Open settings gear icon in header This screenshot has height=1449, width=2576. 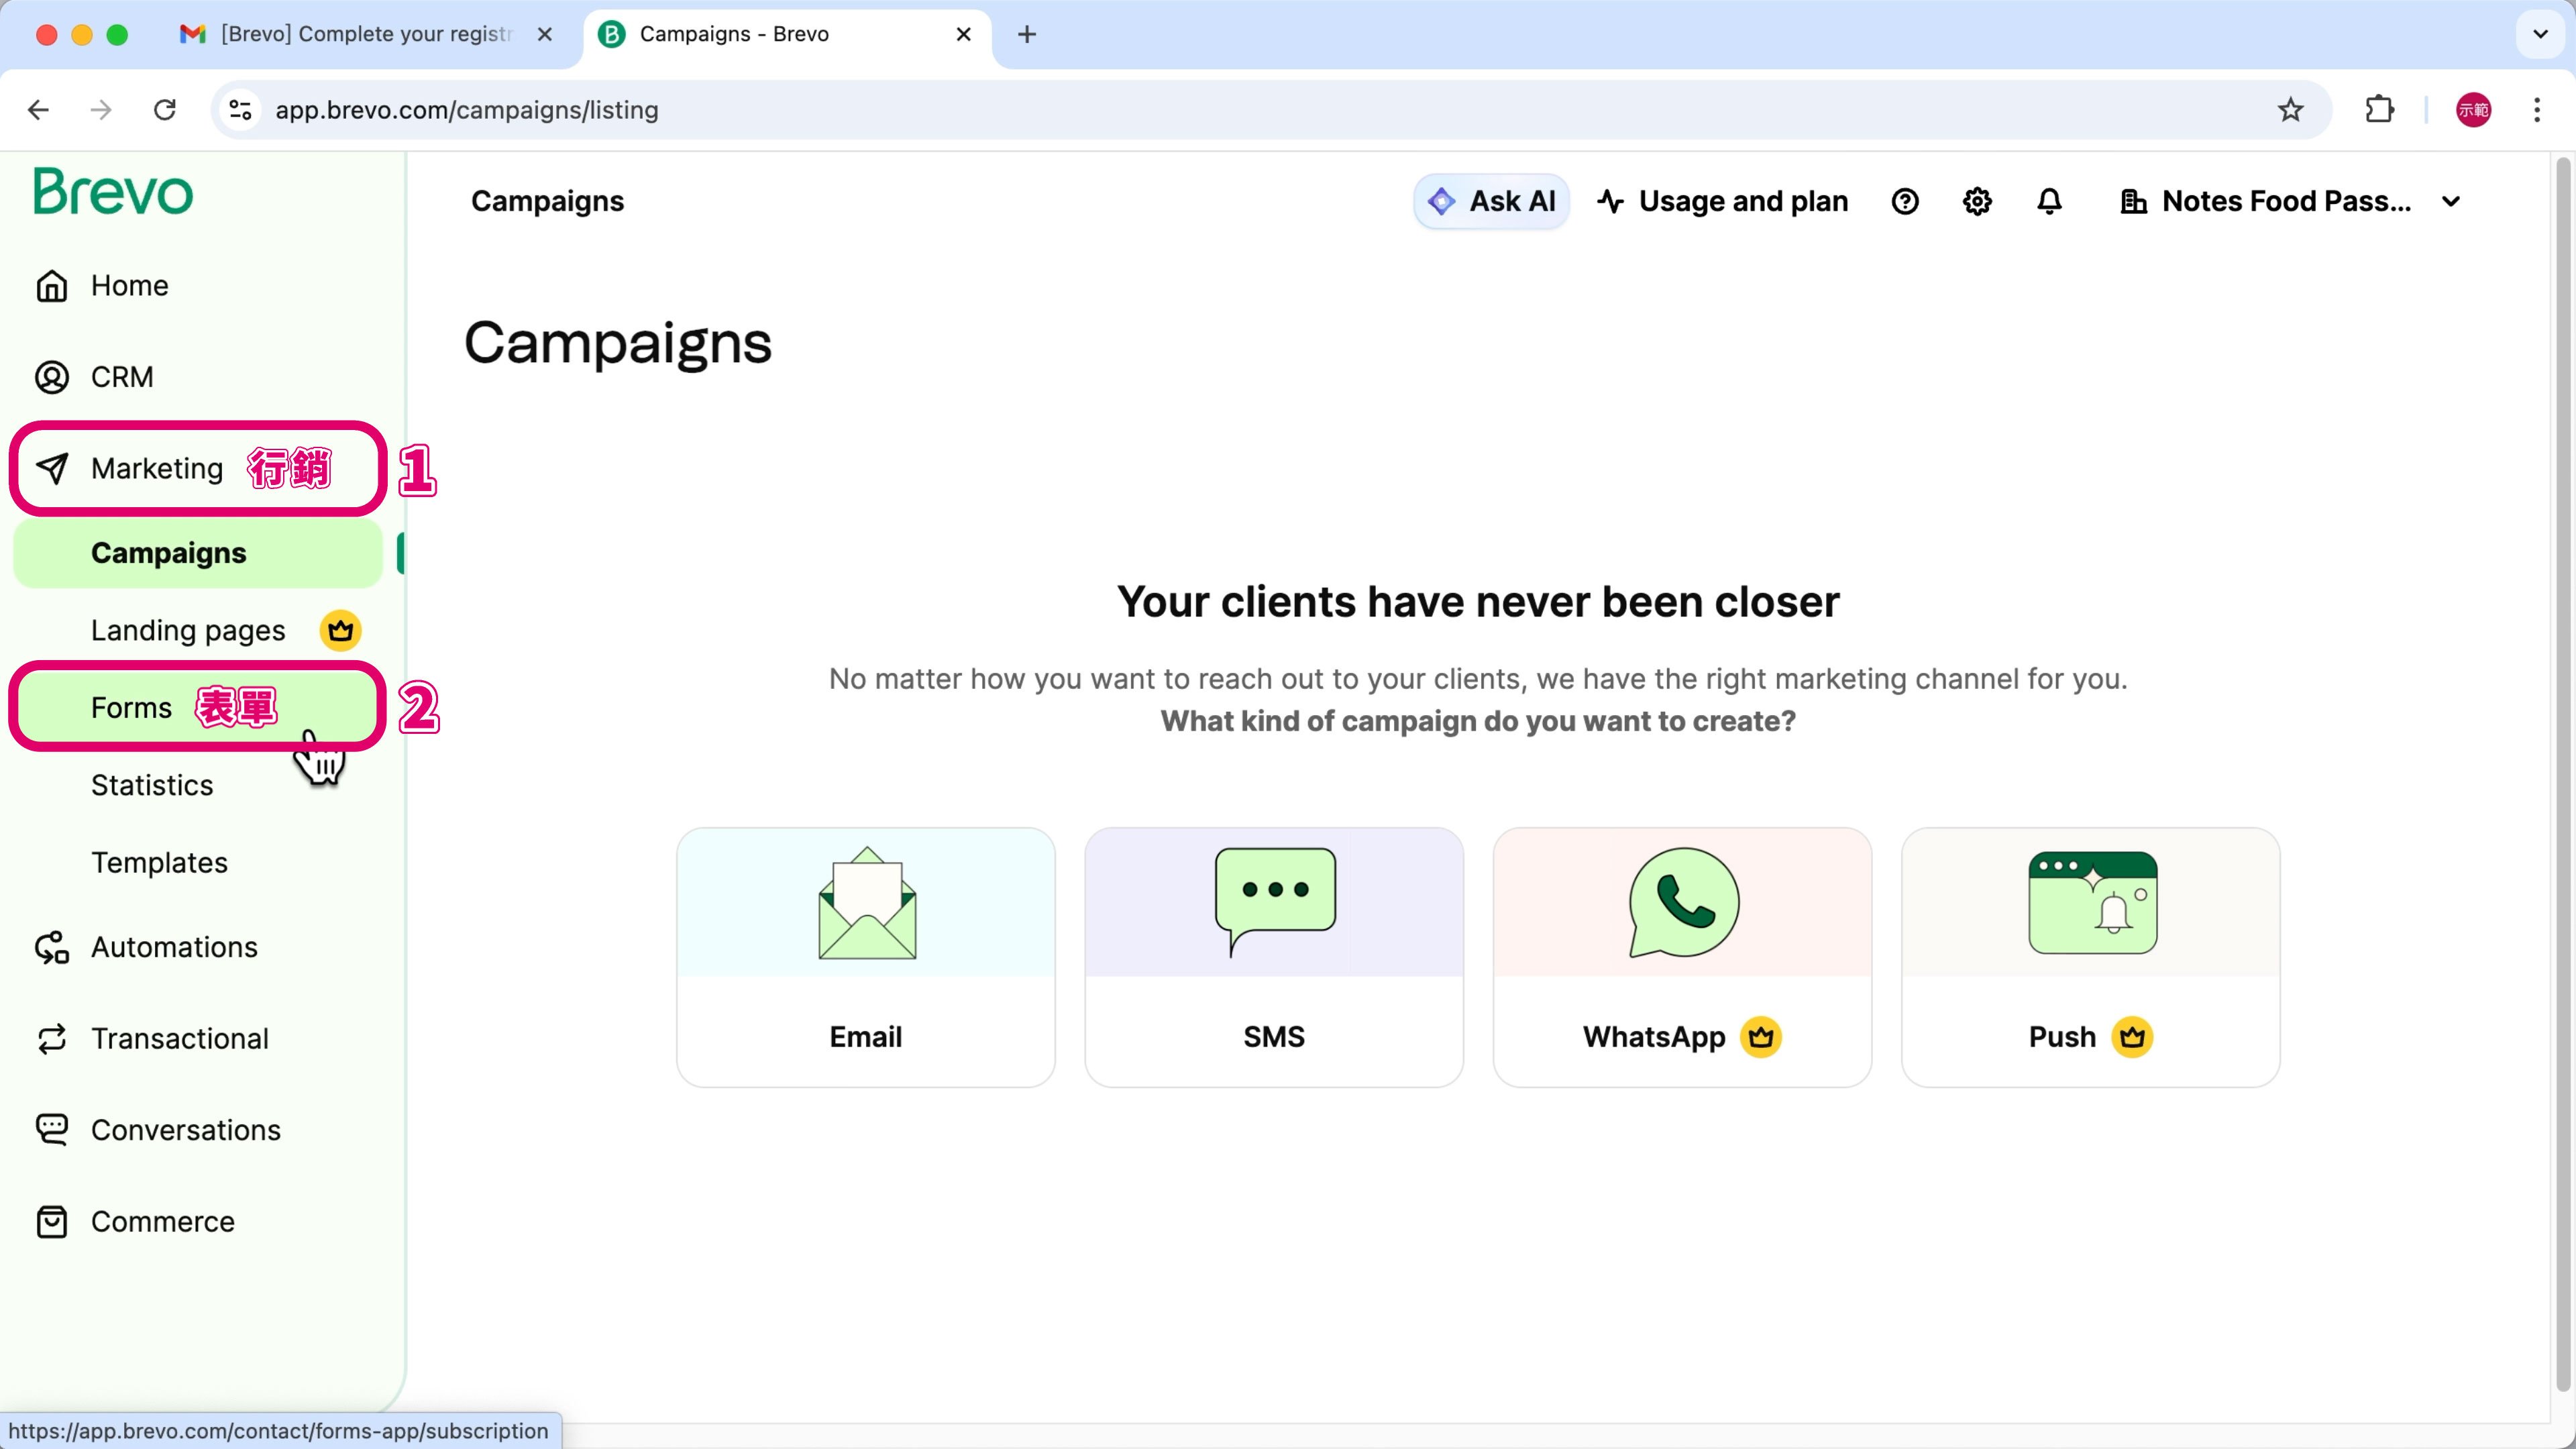coord(1977,202)
